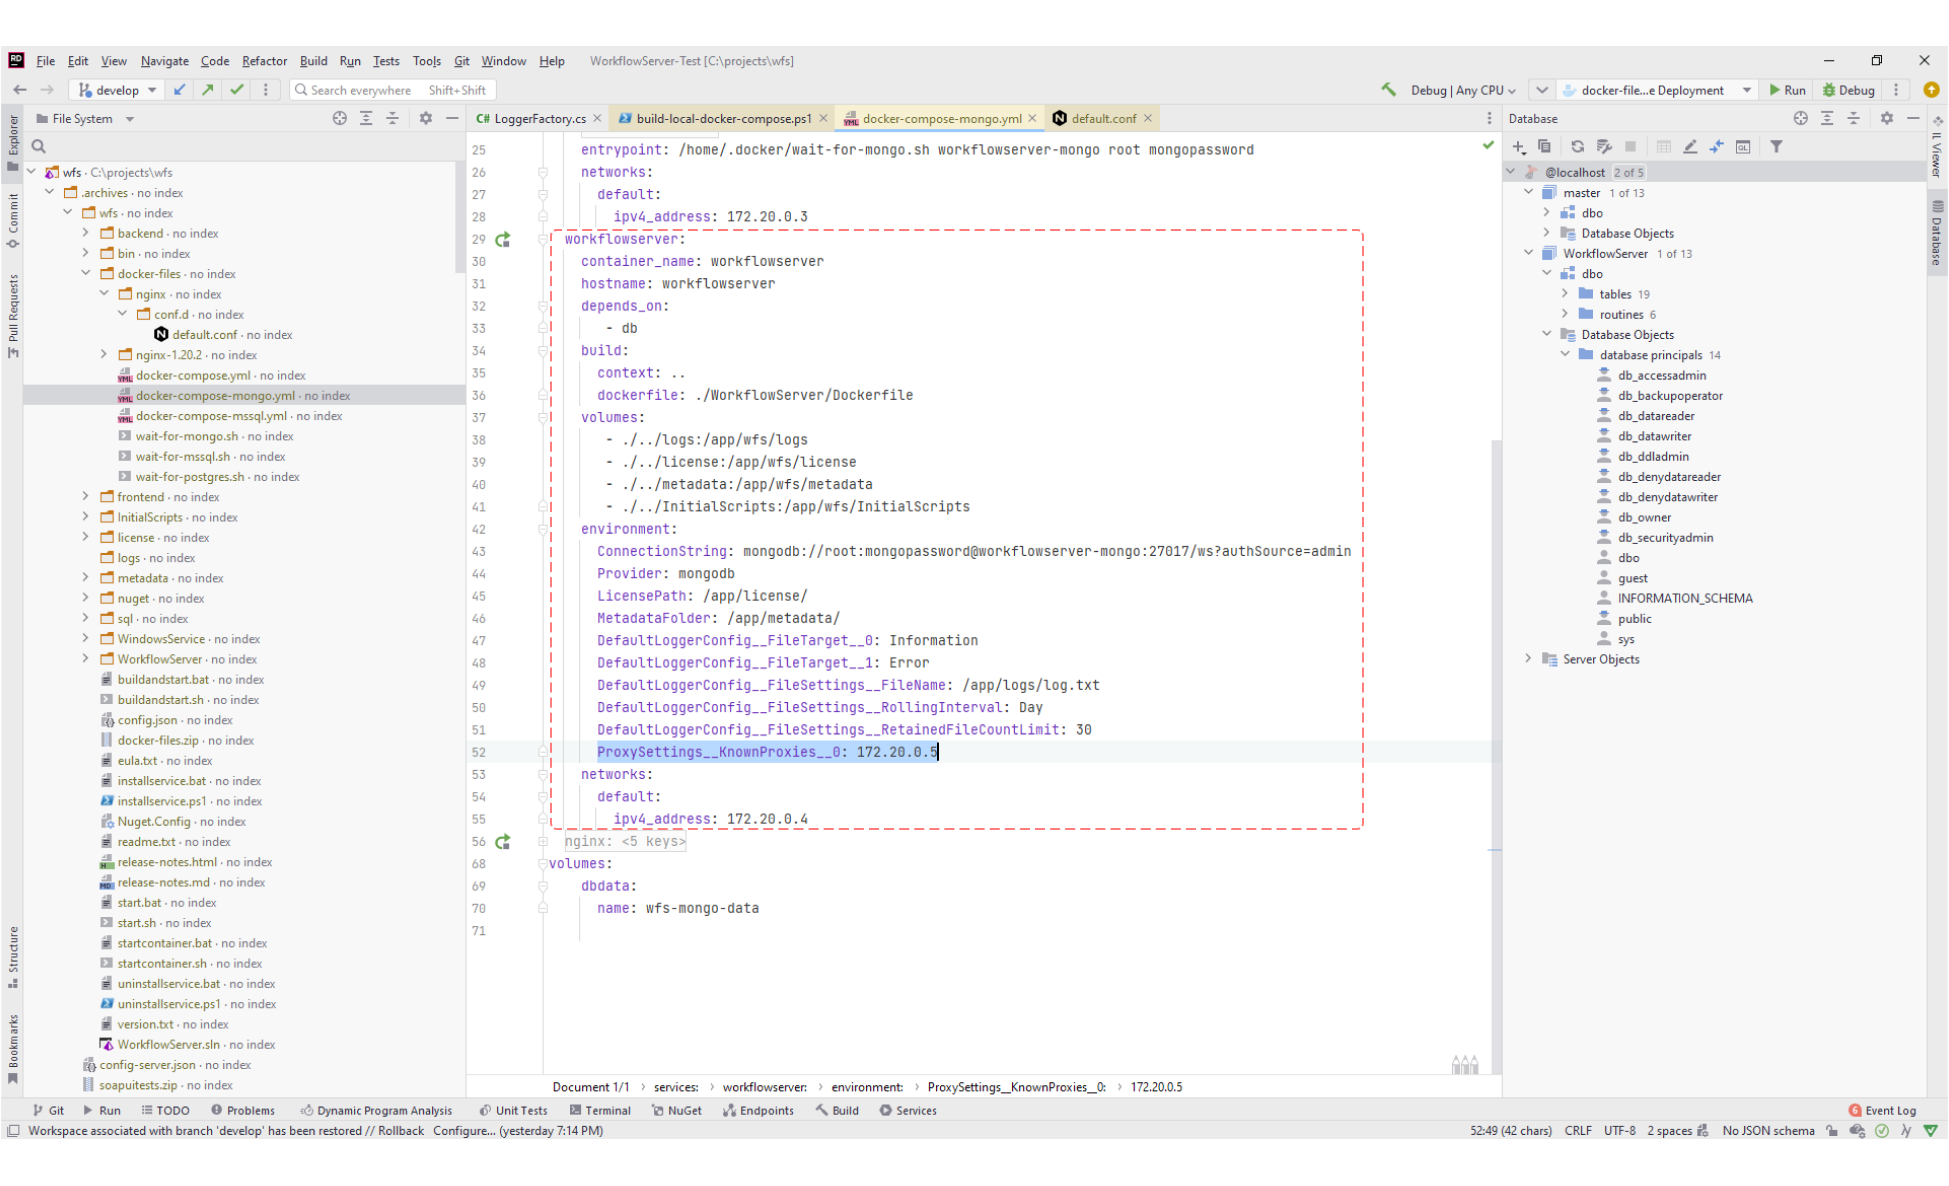Open the Refactor menu
Viewport: 1949px width, 1186px height.
[264, 61]
